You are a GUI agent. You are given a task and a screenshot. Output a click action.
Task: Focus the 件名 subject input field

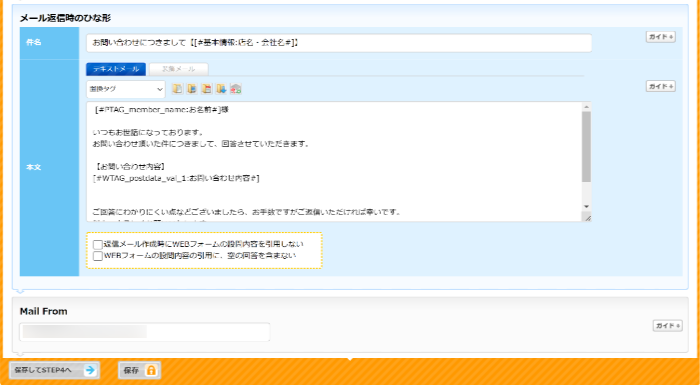coord(339,43)
